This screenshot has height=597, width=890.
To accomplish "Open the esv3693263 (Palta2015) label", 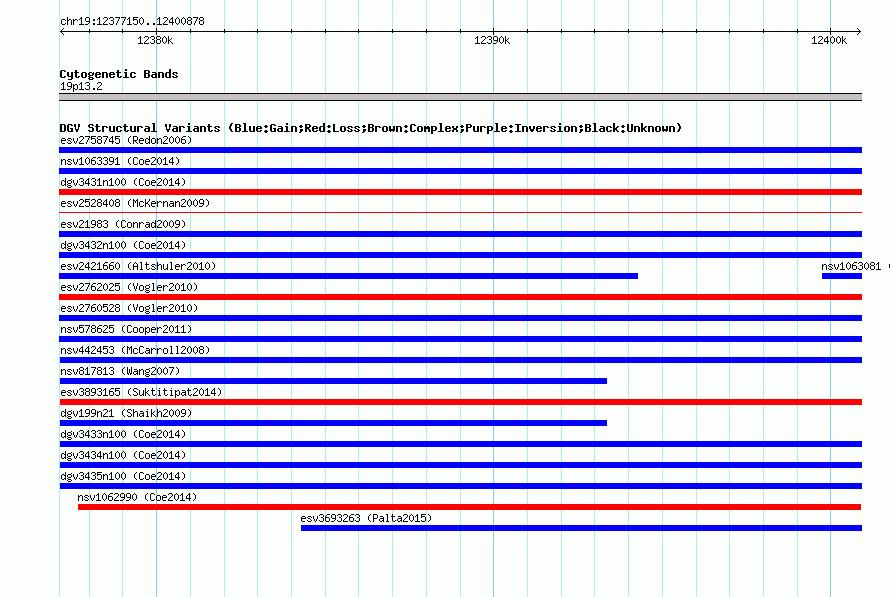I will click(x=366, y=518).
